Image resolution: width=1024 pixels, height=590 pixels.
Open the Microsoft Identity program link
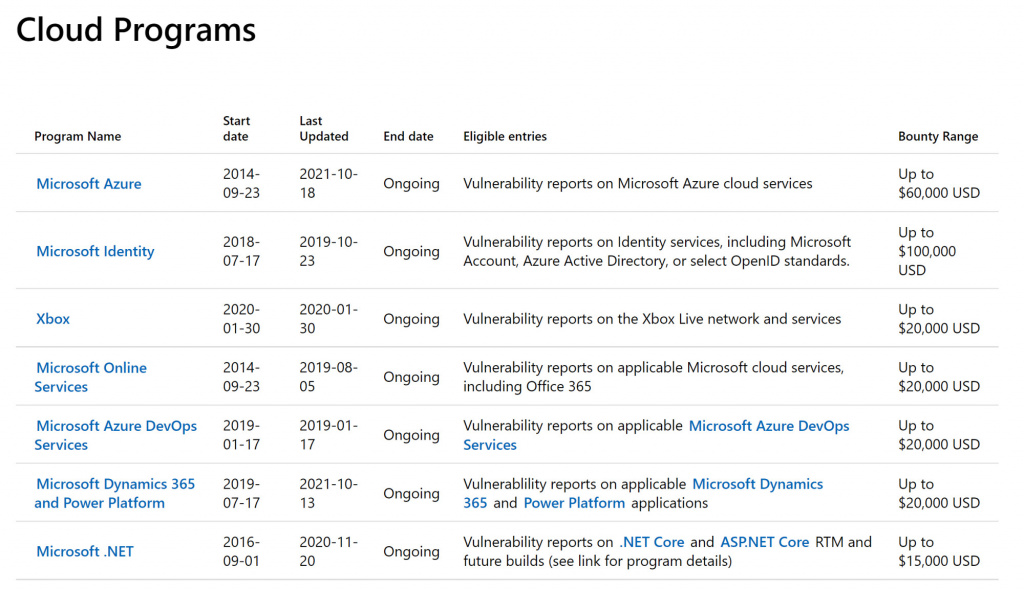(x=95, y=252)
